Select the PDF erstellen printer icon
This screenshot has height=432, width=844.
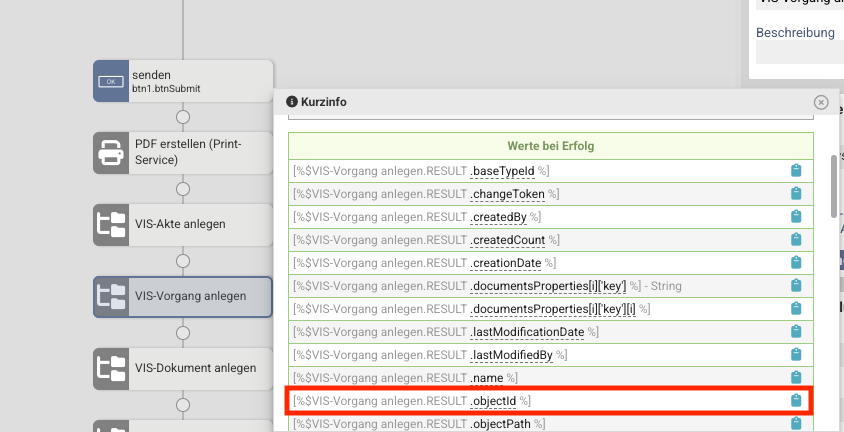click(111, 153)
